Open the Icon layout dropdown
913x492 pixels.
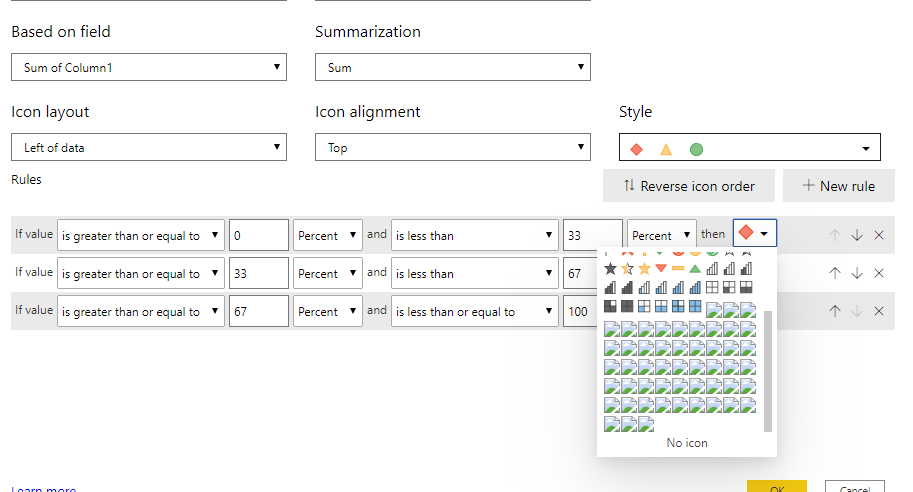pos(149,147)
